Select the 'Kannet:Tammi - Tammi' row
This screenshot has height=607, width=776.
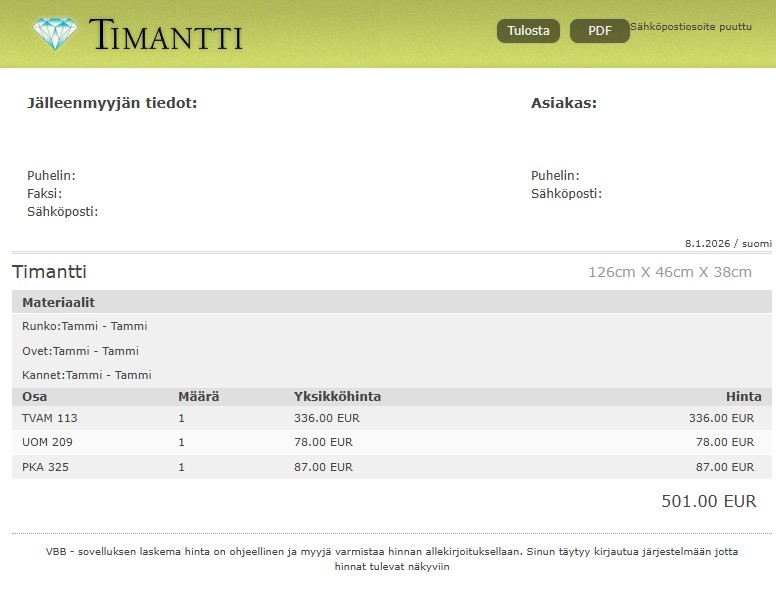tap(87, 375)
